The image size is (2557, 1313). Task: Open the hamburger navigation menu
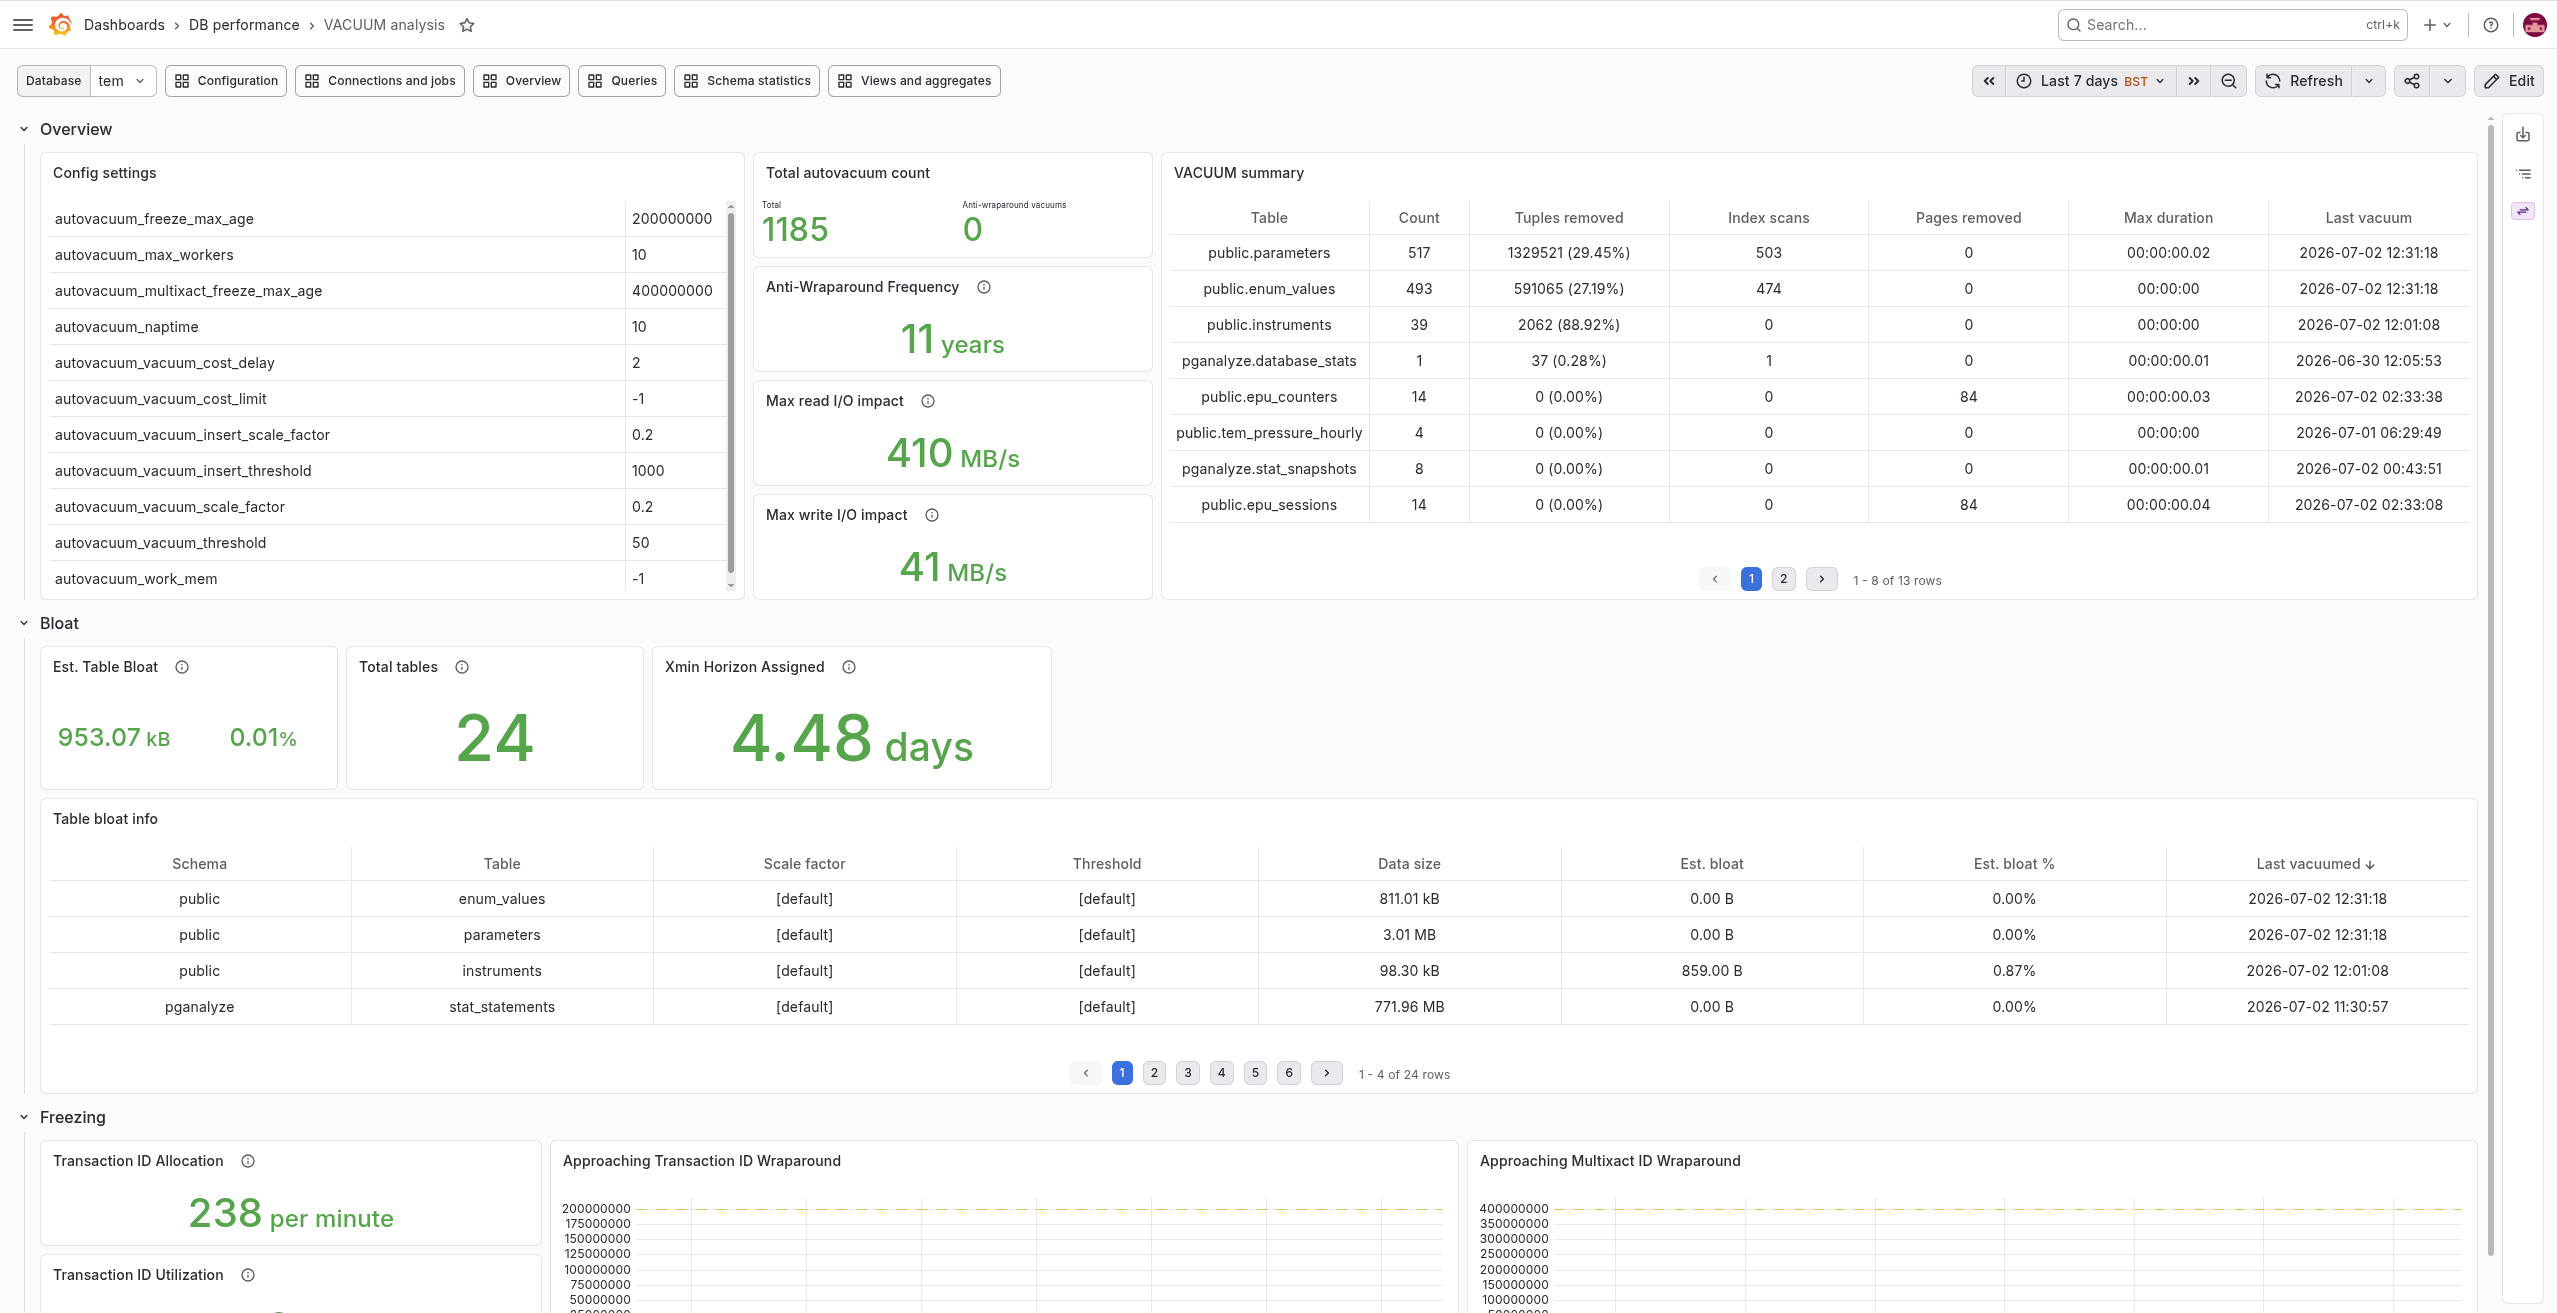click(x=23, y=25)
